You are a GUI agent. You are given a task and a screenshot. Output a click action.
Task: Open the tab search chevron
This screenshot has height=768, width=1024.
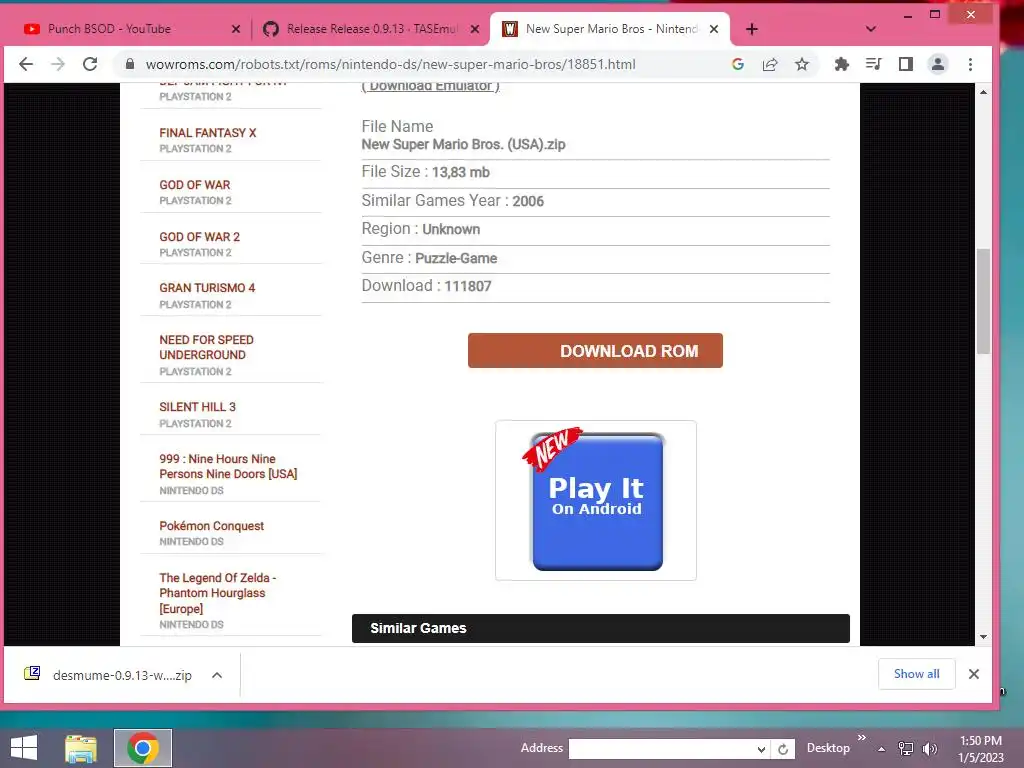pos(871,29)
